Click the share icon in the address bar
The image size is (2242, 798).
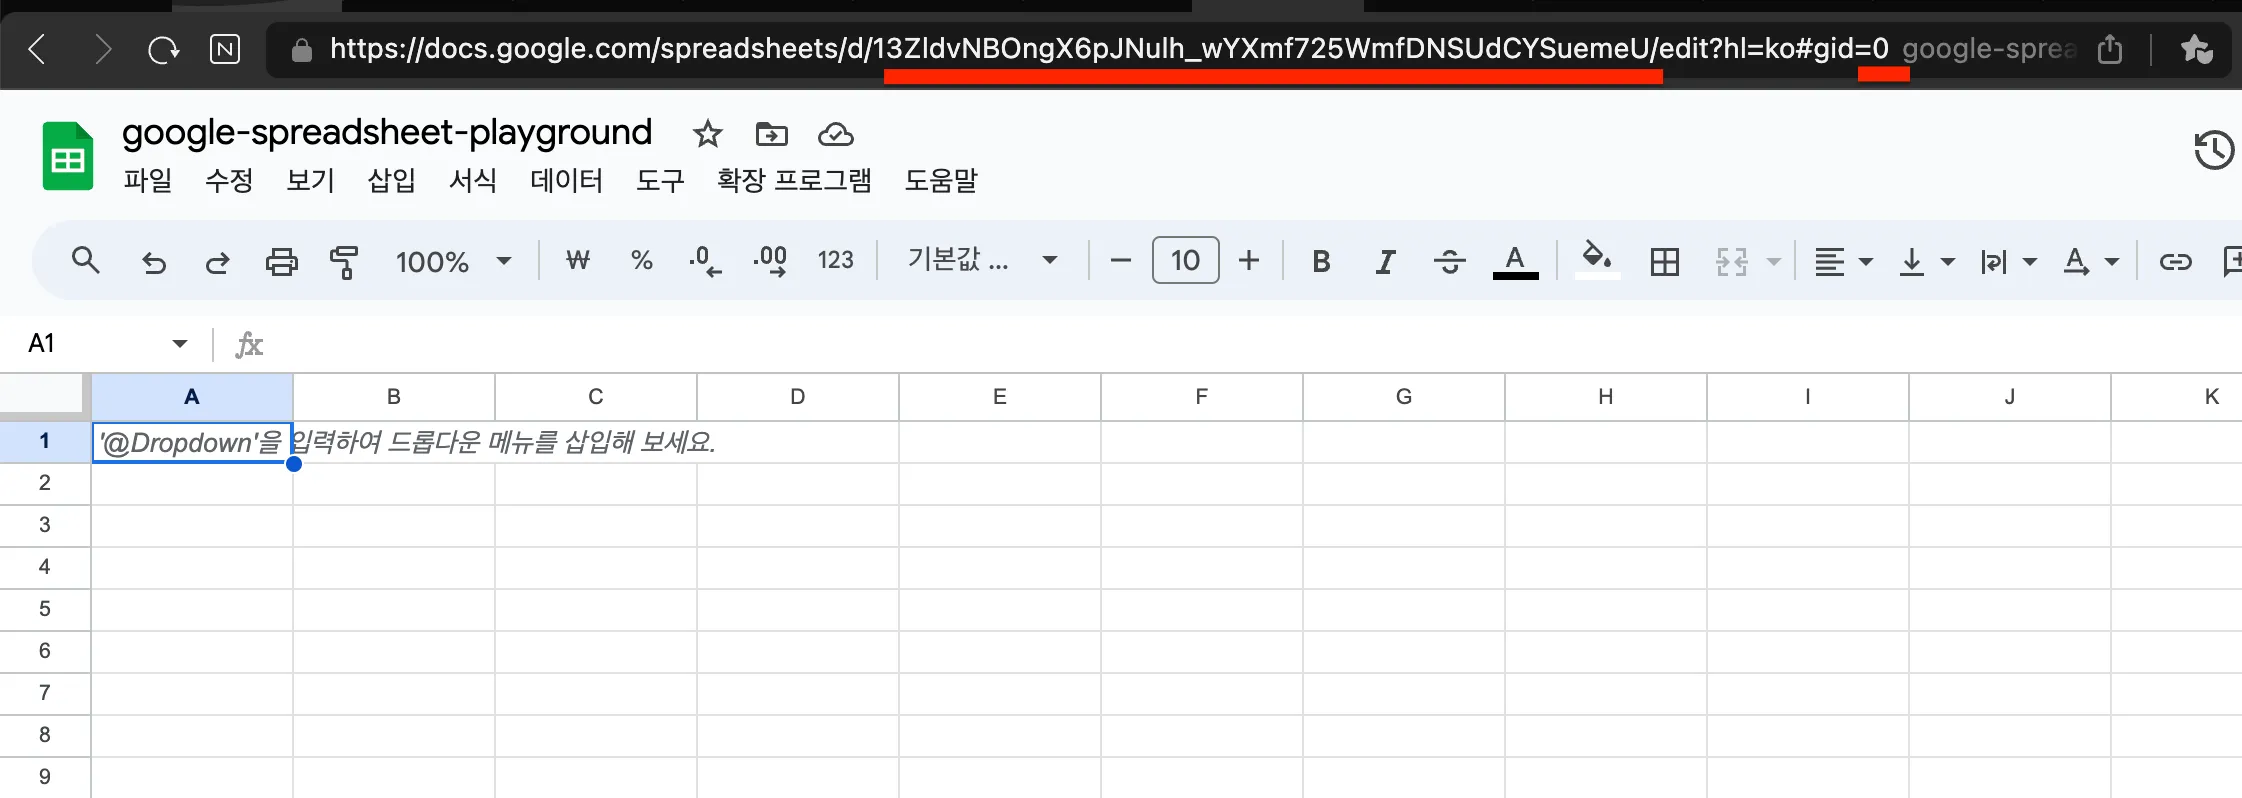[2110, 48]
